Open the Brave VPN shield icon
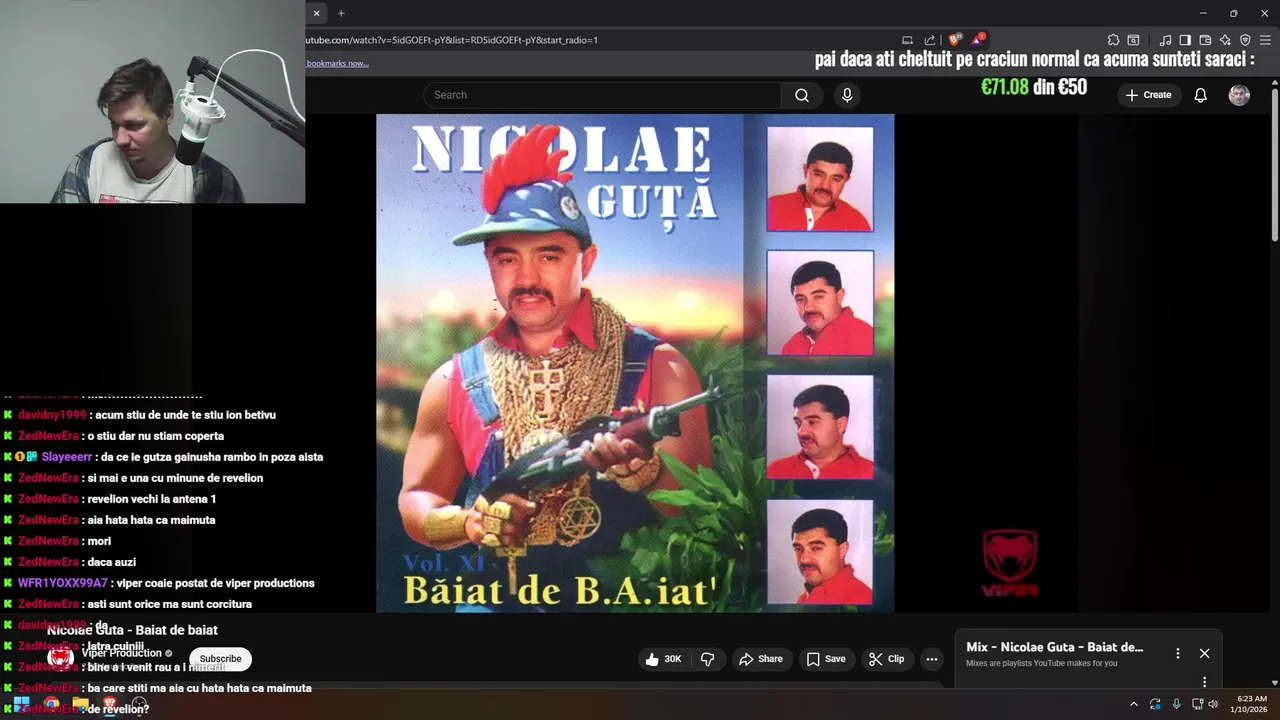 point(1245,40)
